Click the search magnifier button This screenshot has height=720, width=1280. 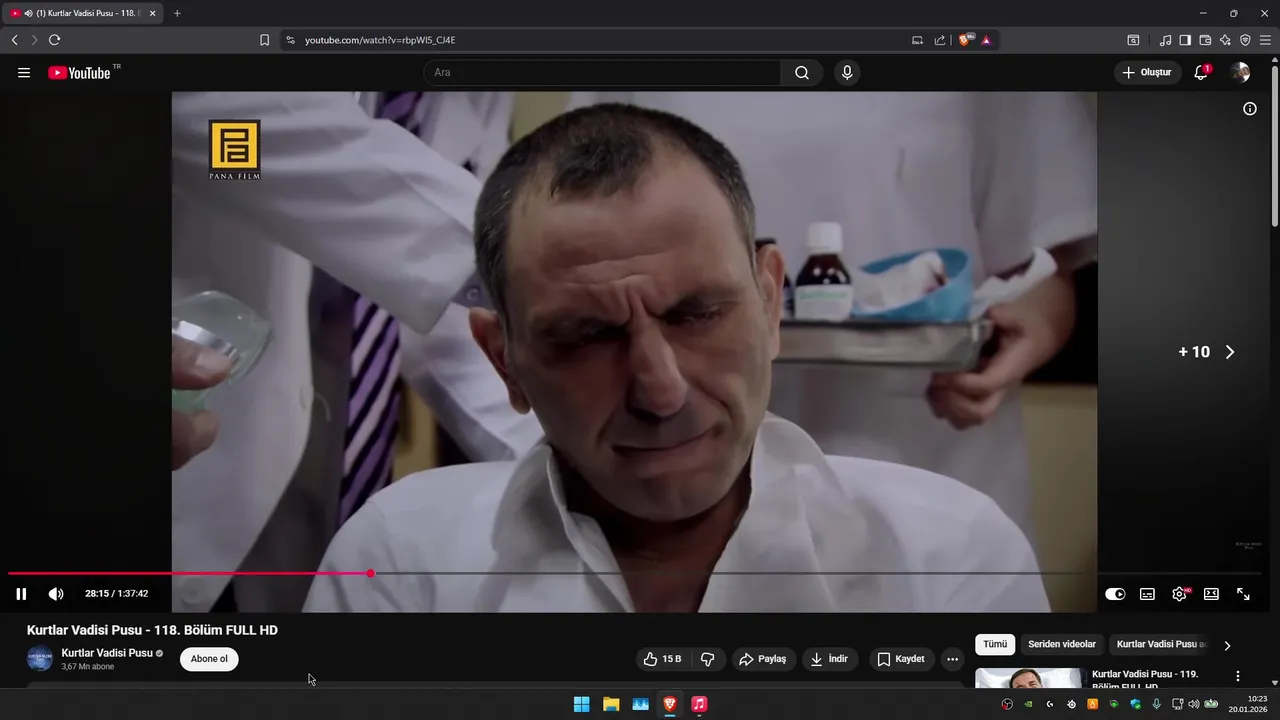(x=802, y=73)
